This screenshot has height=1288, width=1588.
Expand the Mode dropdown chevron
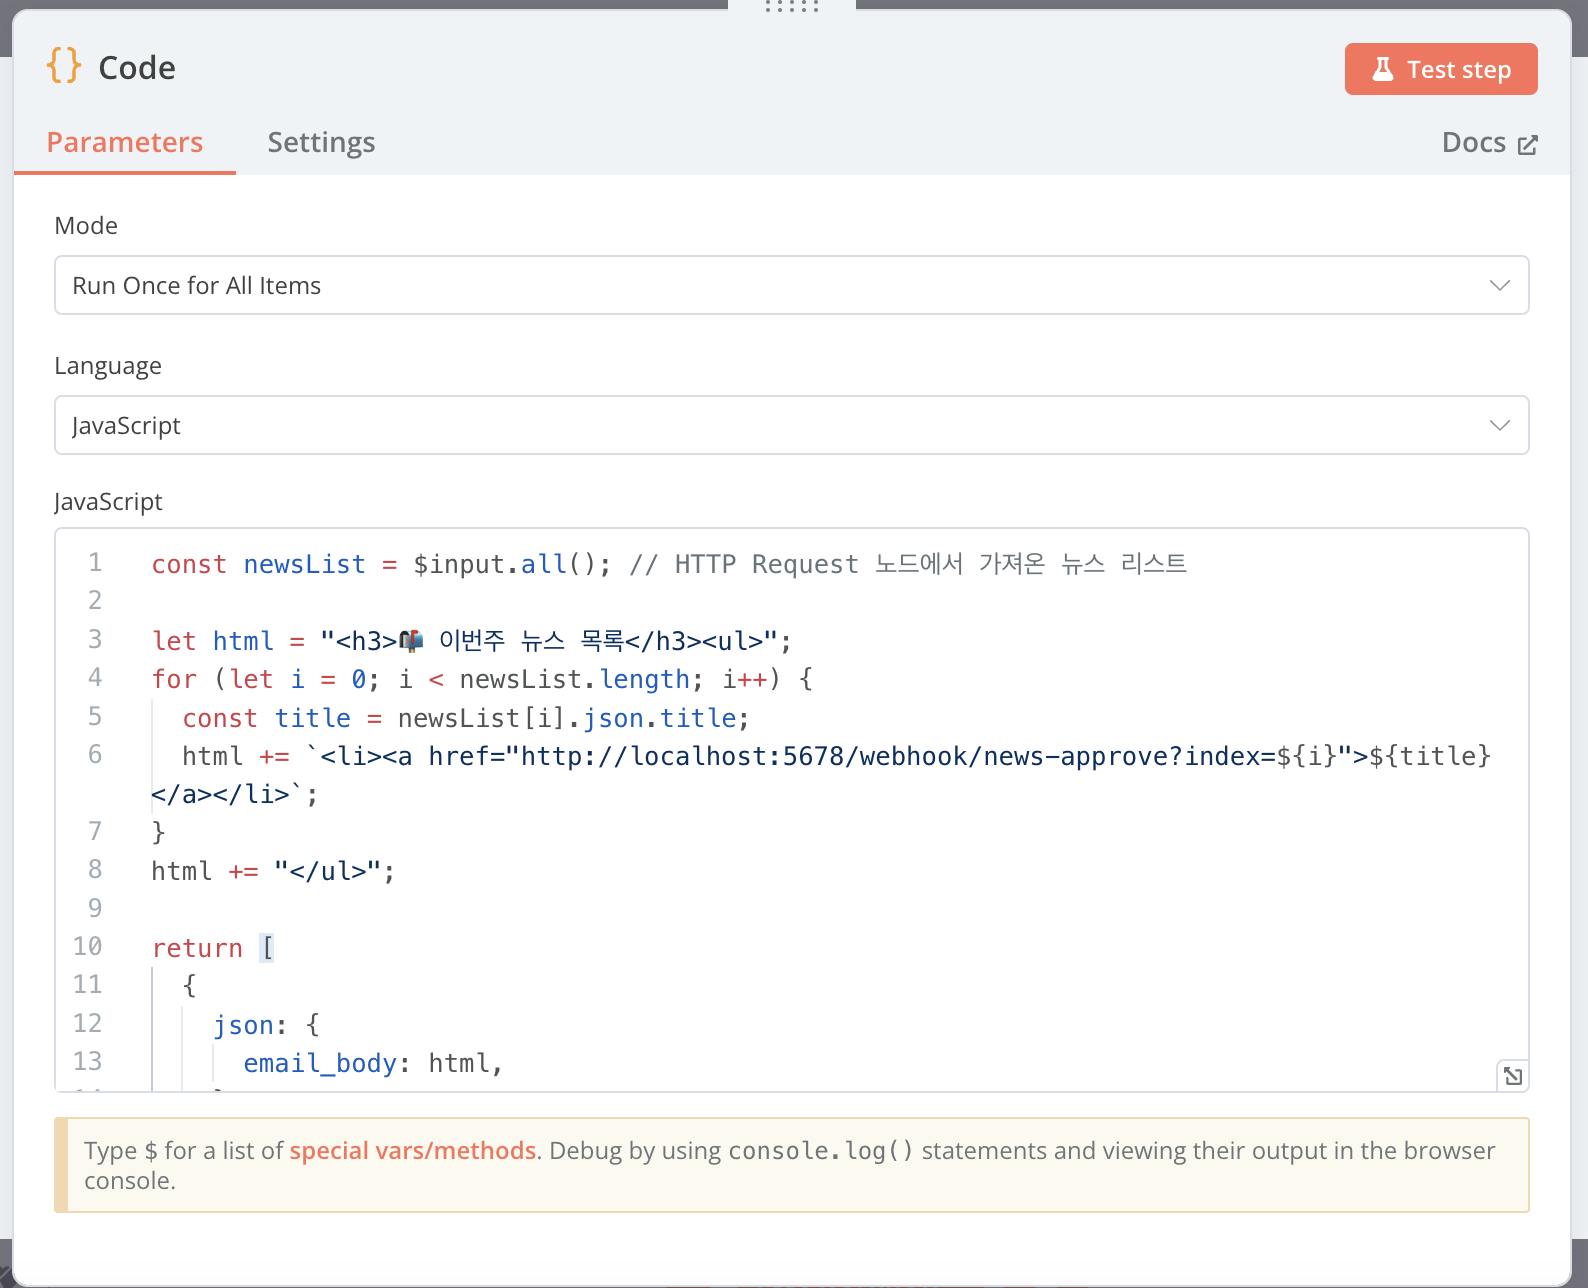coord(1499,286)
